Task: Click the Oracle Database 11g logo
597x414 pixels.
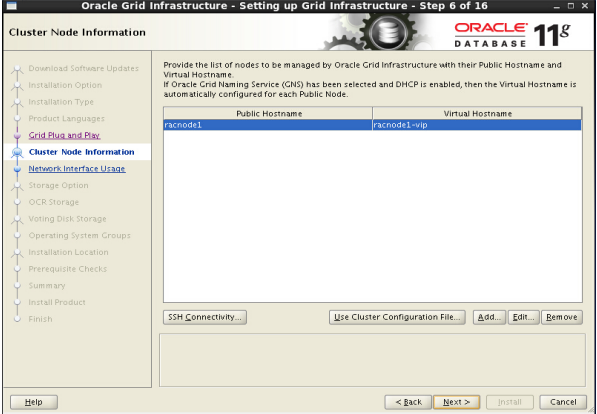Action: (512, 34)
